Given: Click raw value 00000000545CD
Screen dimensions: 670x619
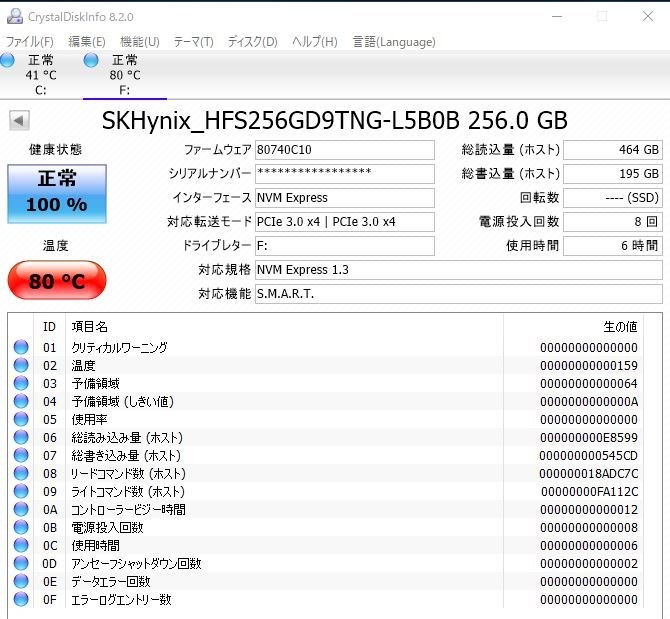Looking at the screenshot, I should [588, 455].
